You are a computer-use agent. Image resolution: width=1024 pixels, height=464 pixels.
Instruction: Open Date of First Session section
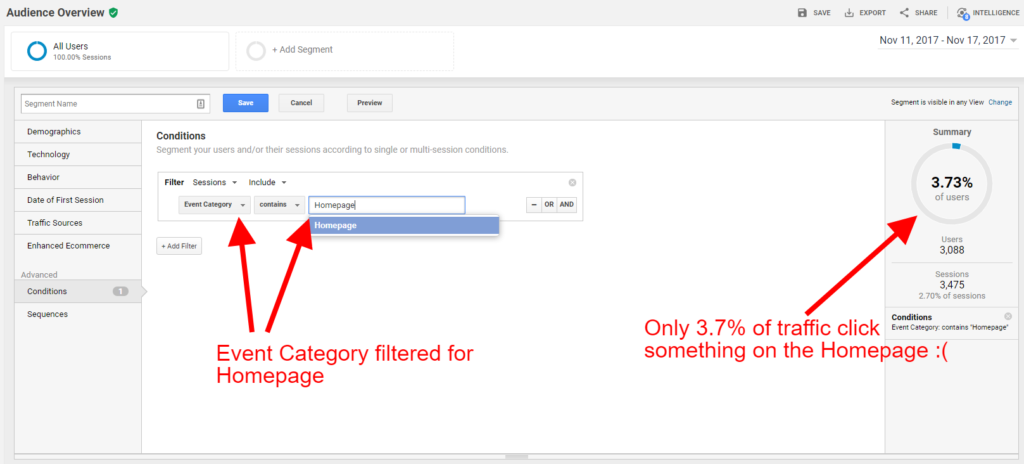[78, 200]
